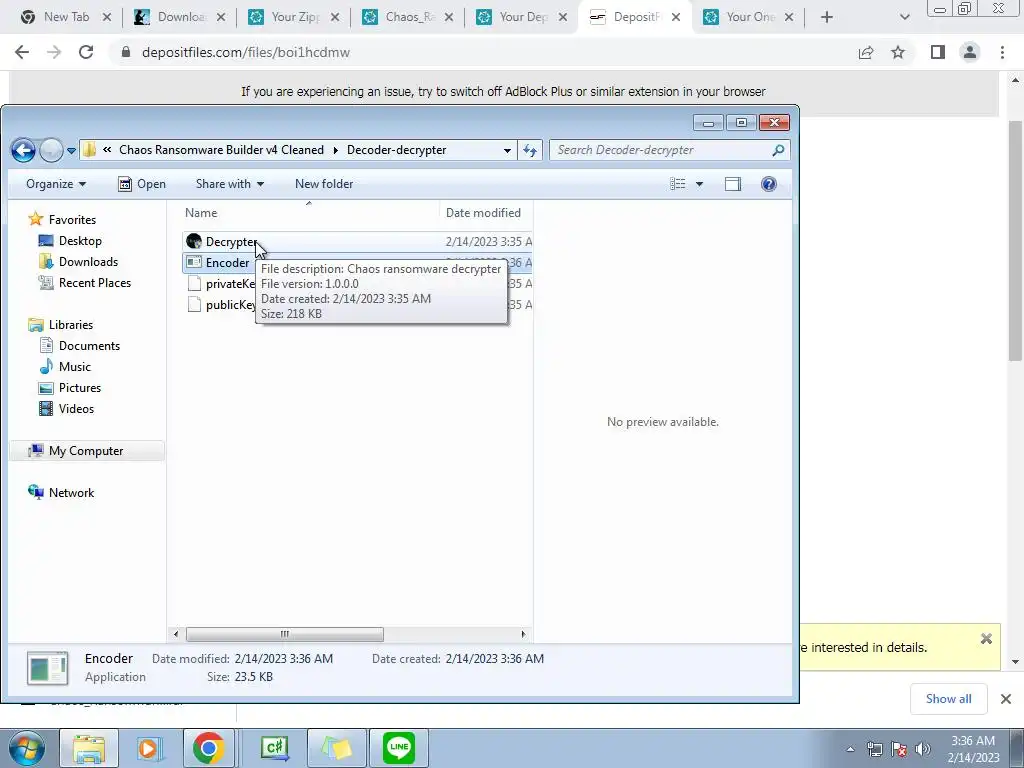Sort files by Date modified column
The height and width of the screenshot is (768, 1024).
pos(483,213)
